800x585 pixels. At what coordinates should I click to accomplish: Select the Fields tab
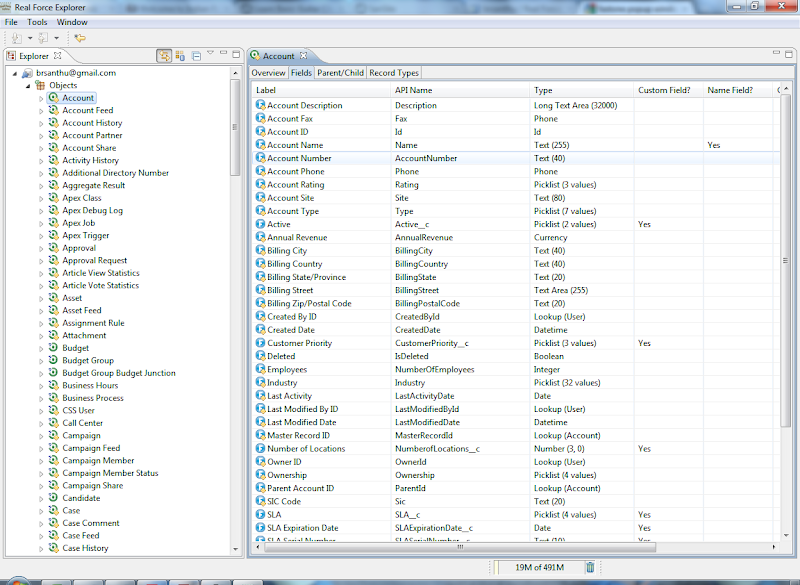point(301,73)
